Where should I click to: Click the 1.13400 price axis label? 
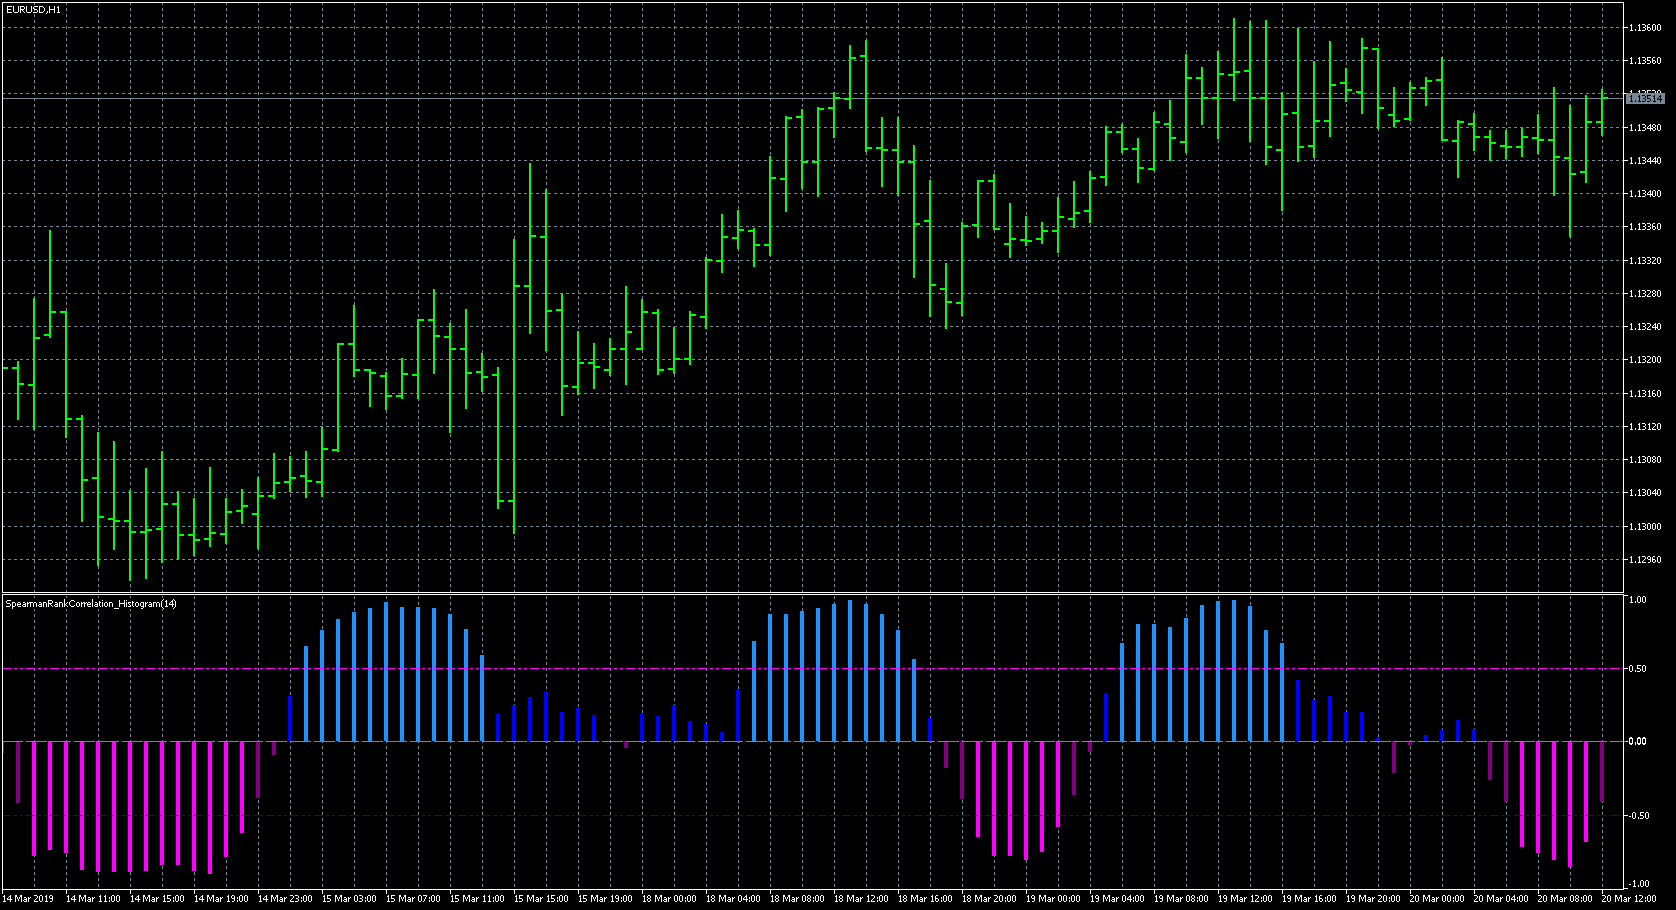click(1646, 194)
